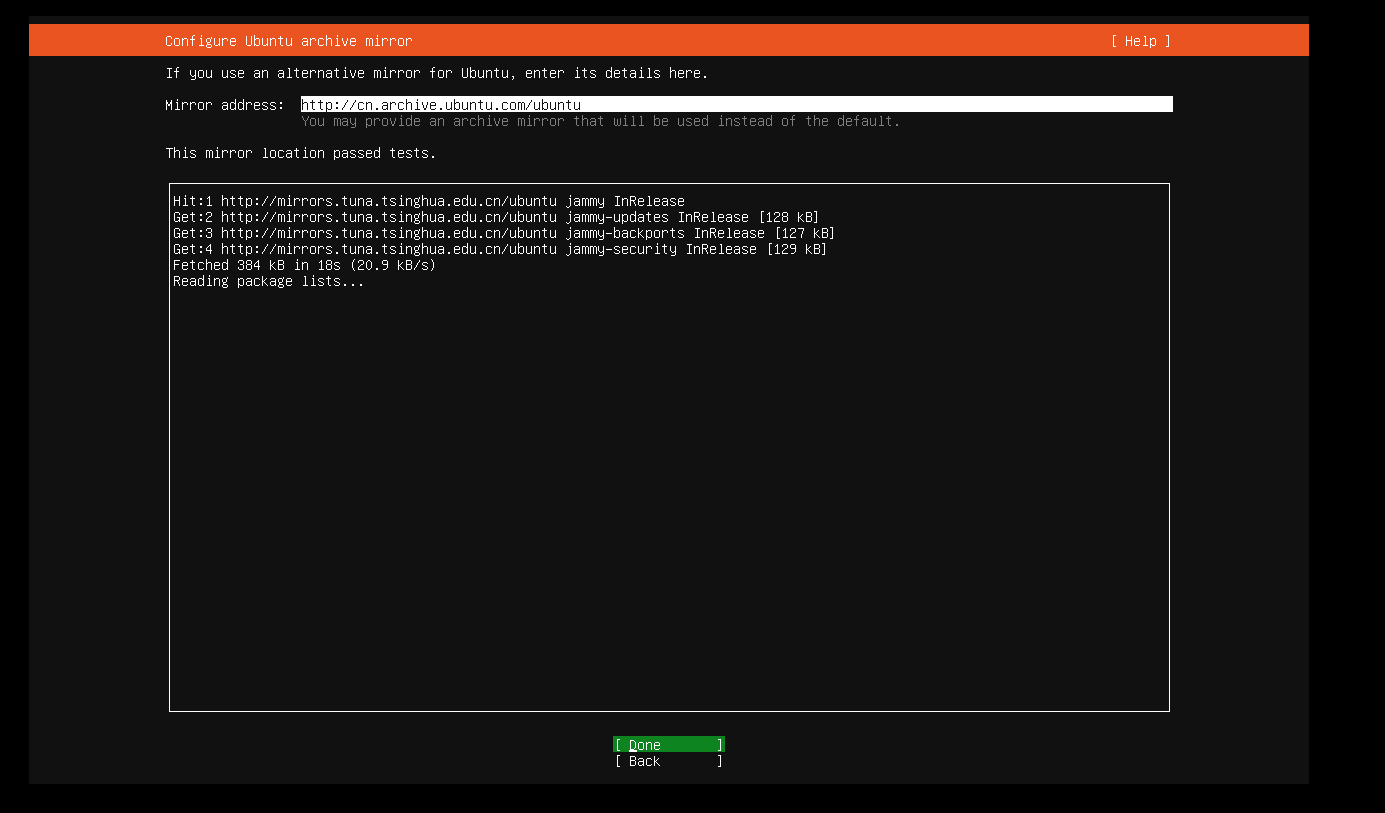Open the Help menu in header
Viewport: 1385px width, 813px height.
click(x=1140, y=41)
